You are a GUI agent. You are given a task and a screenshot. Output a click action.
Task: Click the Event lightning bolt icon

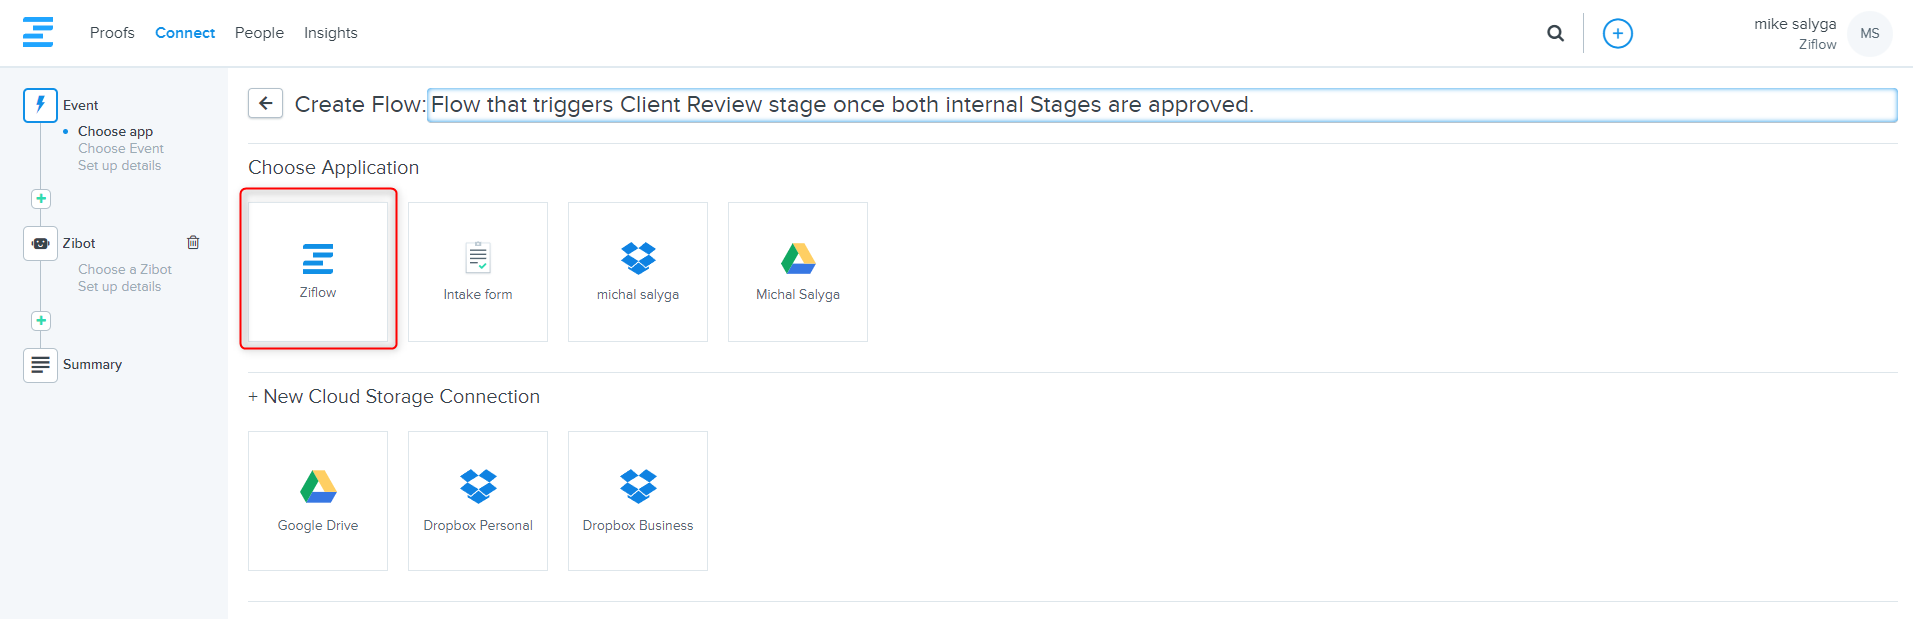coord(40,105)
